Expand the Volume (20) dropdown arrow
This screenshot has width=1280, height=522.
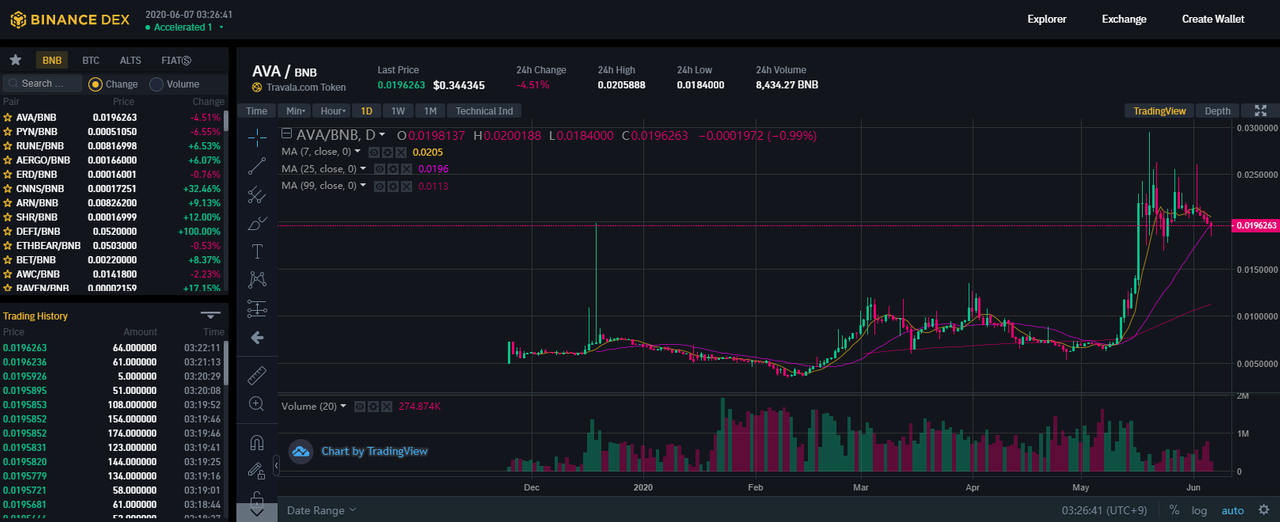(343, 407)
